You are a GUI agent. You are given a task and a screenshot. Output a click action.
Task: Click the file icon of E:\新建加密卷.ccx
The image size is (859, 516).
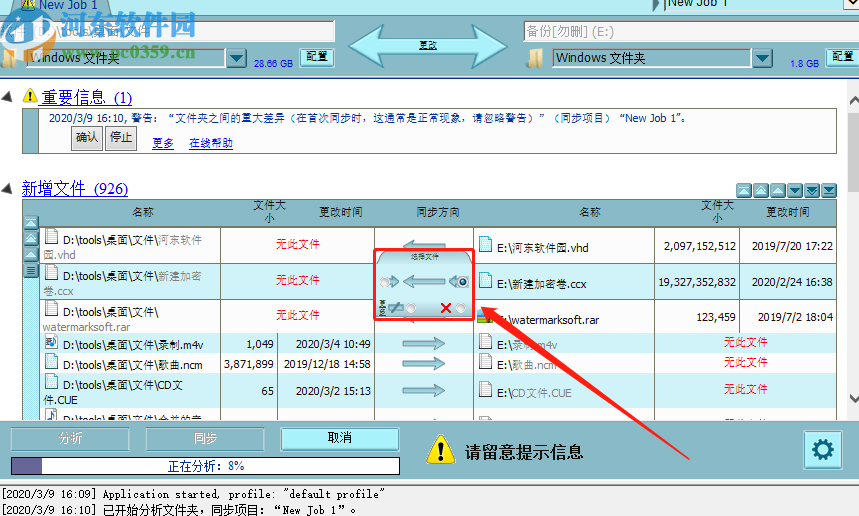[485, 280]
